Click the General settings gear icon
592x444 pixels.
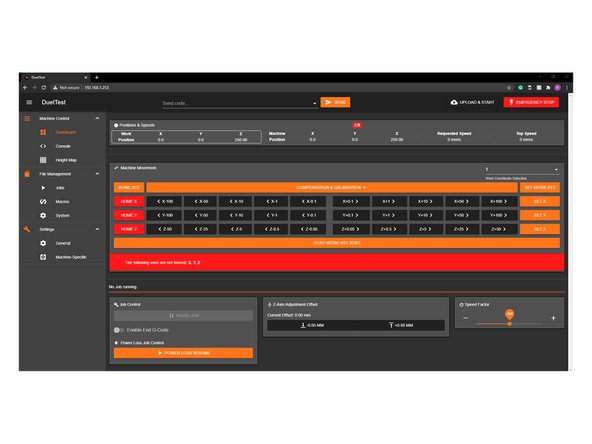click(x=43, y=243)
